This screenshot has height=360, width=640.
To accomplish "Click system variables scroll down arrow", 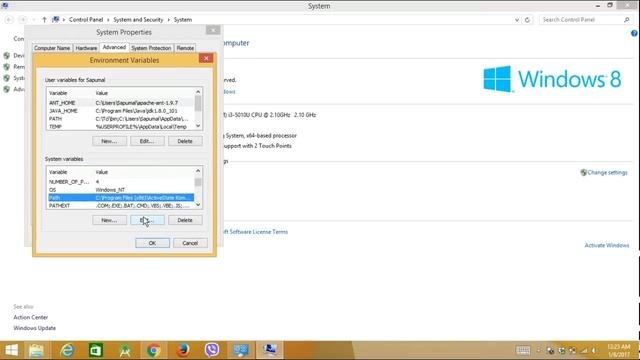I will click(198, 205).
